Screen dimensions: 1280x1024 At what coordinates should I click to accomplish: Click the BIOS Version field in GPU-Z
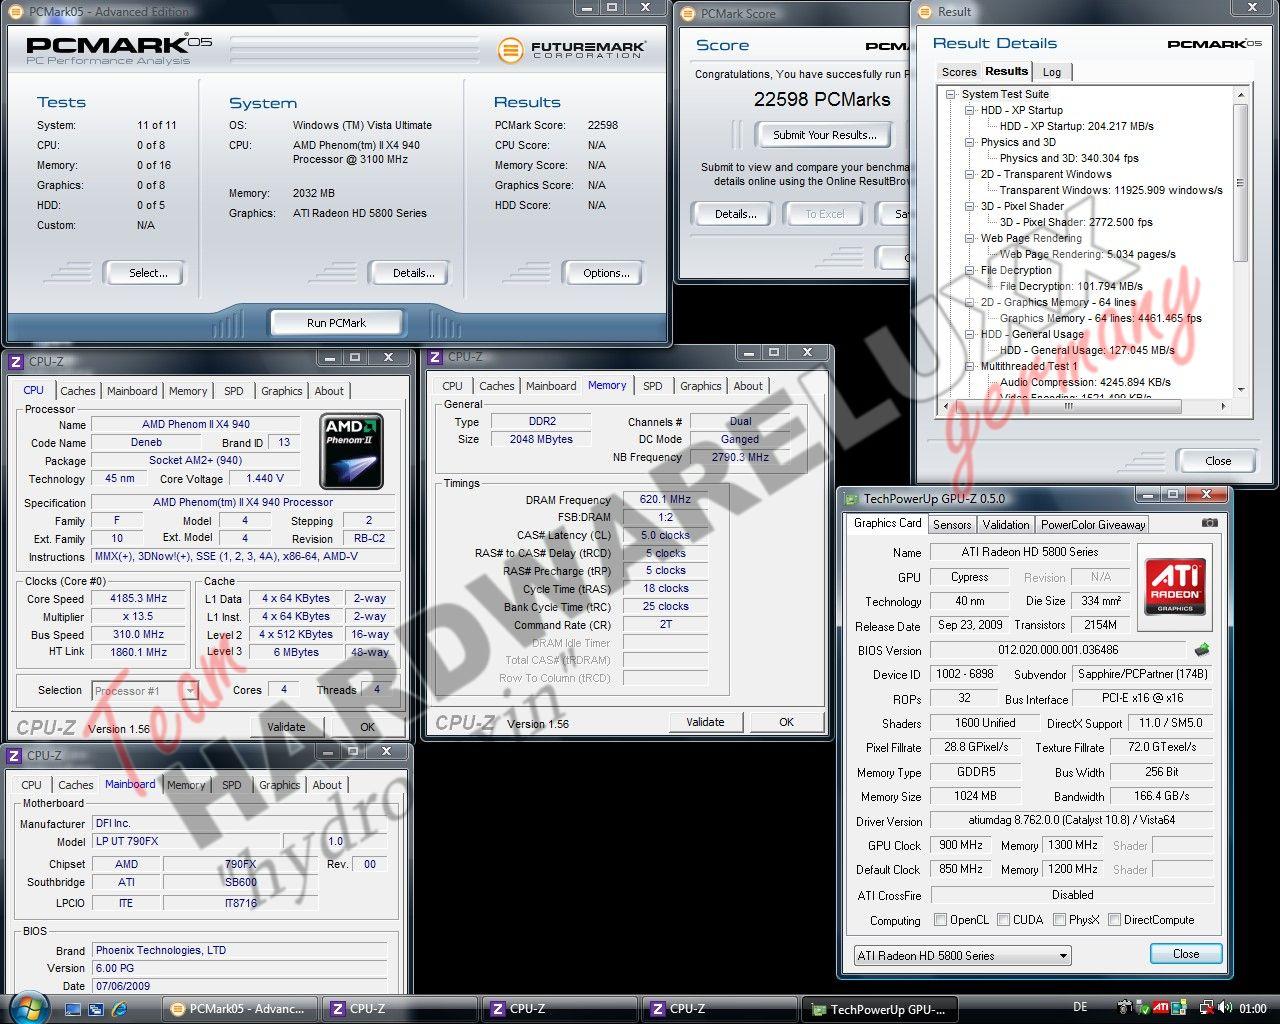point(1058,650)
